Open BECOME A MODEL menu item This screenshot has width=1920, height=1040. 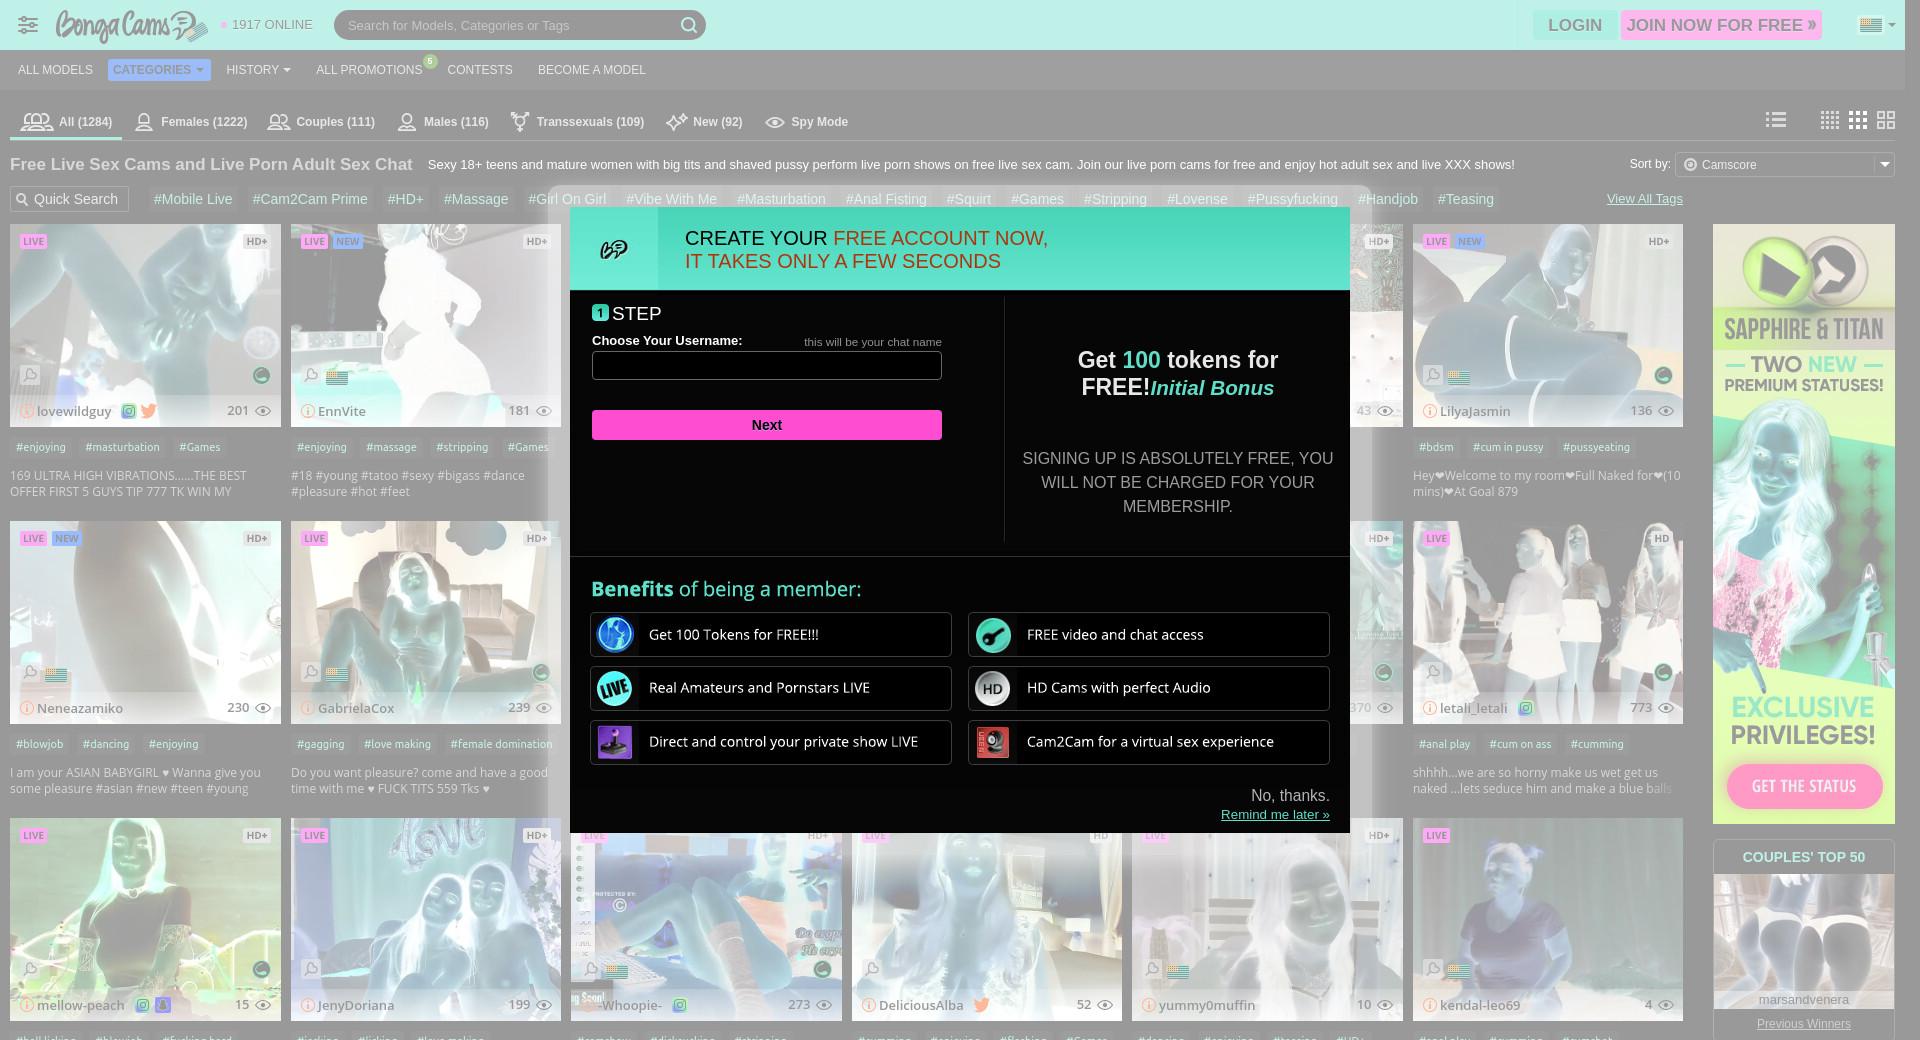(592, 70)
